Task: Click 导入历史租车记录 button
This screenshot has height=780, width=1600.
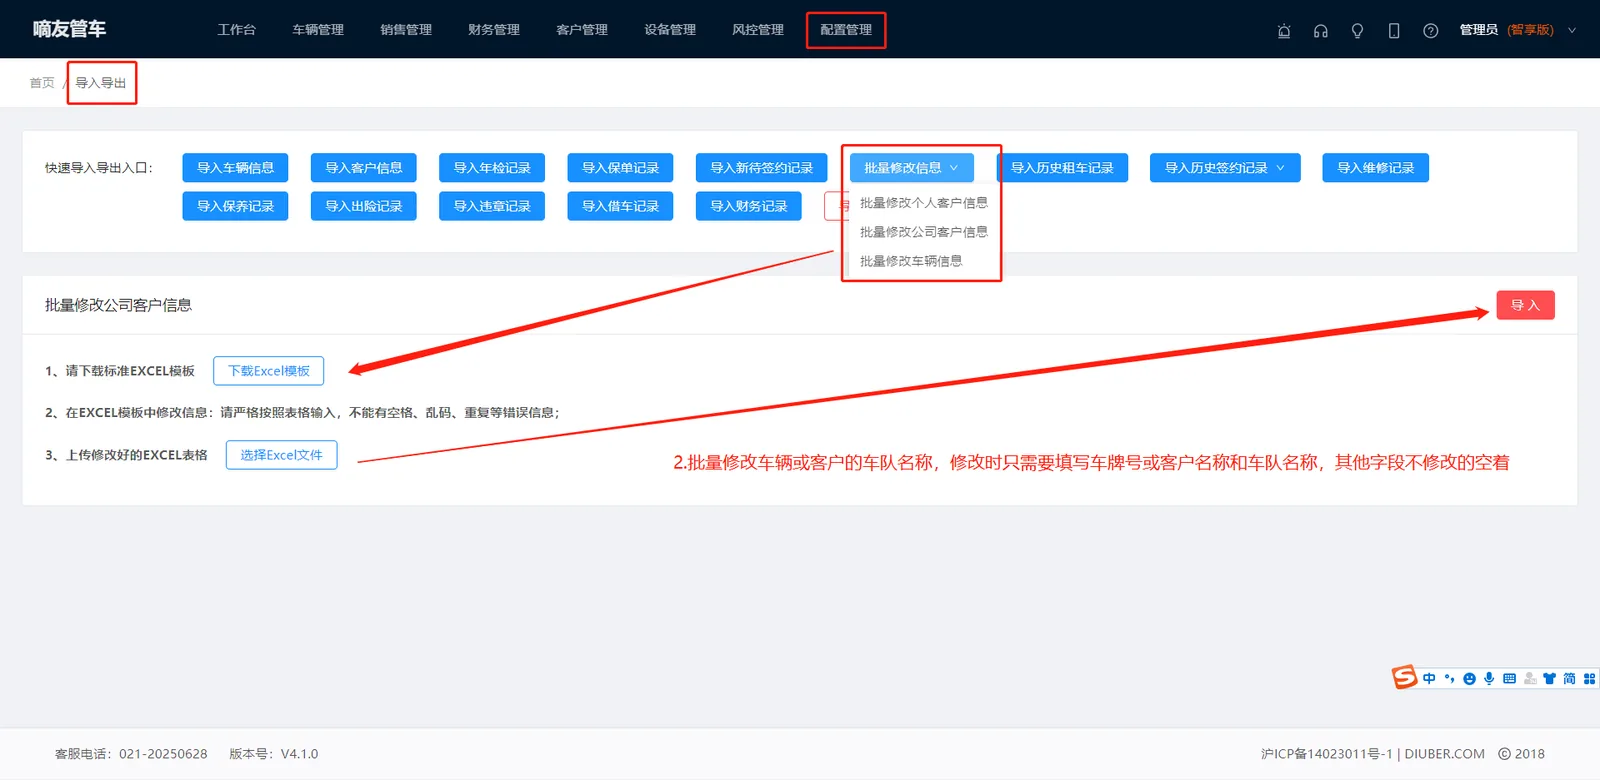Action: coord(1062,168)
